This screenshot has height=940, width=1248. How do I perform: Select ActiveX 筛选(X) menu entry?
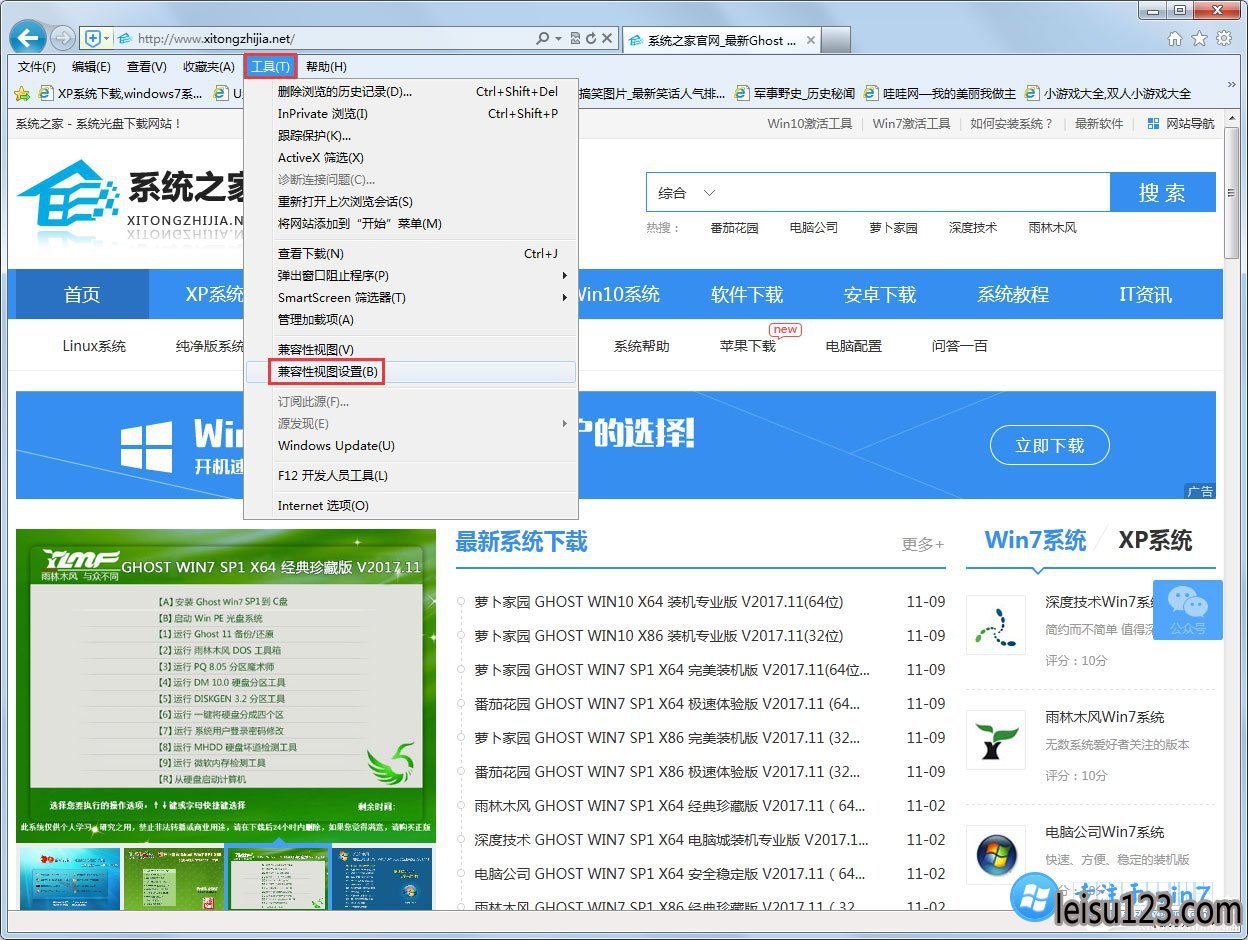click(x=411, y=157)
